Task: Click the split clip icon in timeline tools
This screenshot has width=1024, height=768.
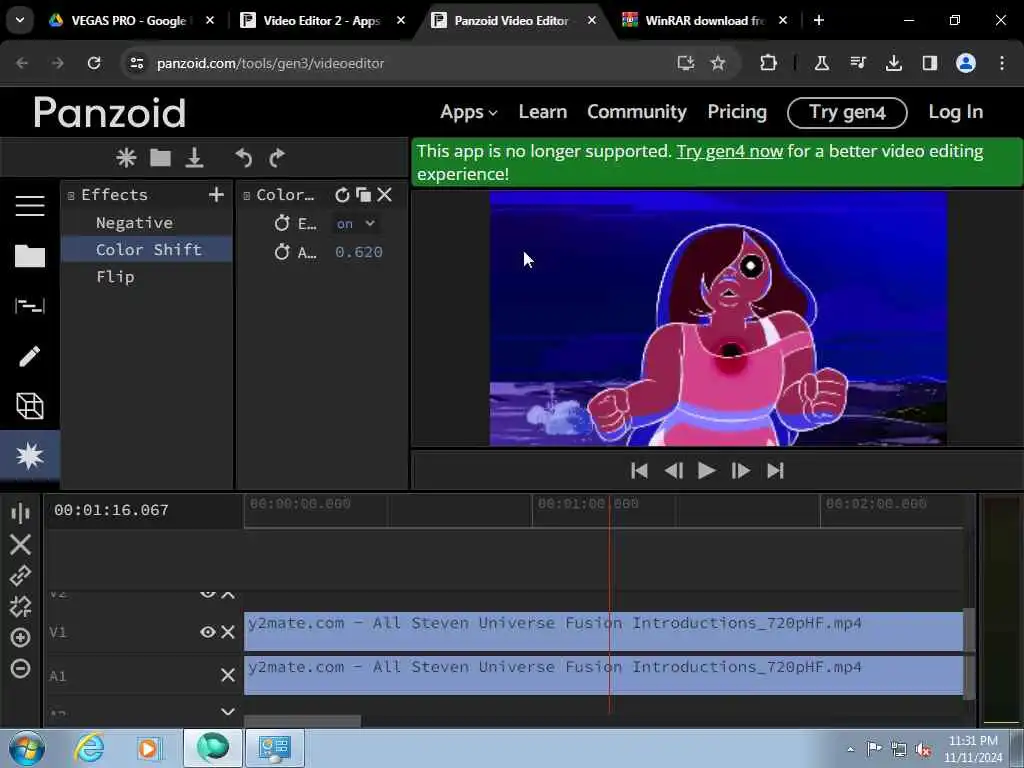Action: (x=20, y=513)
